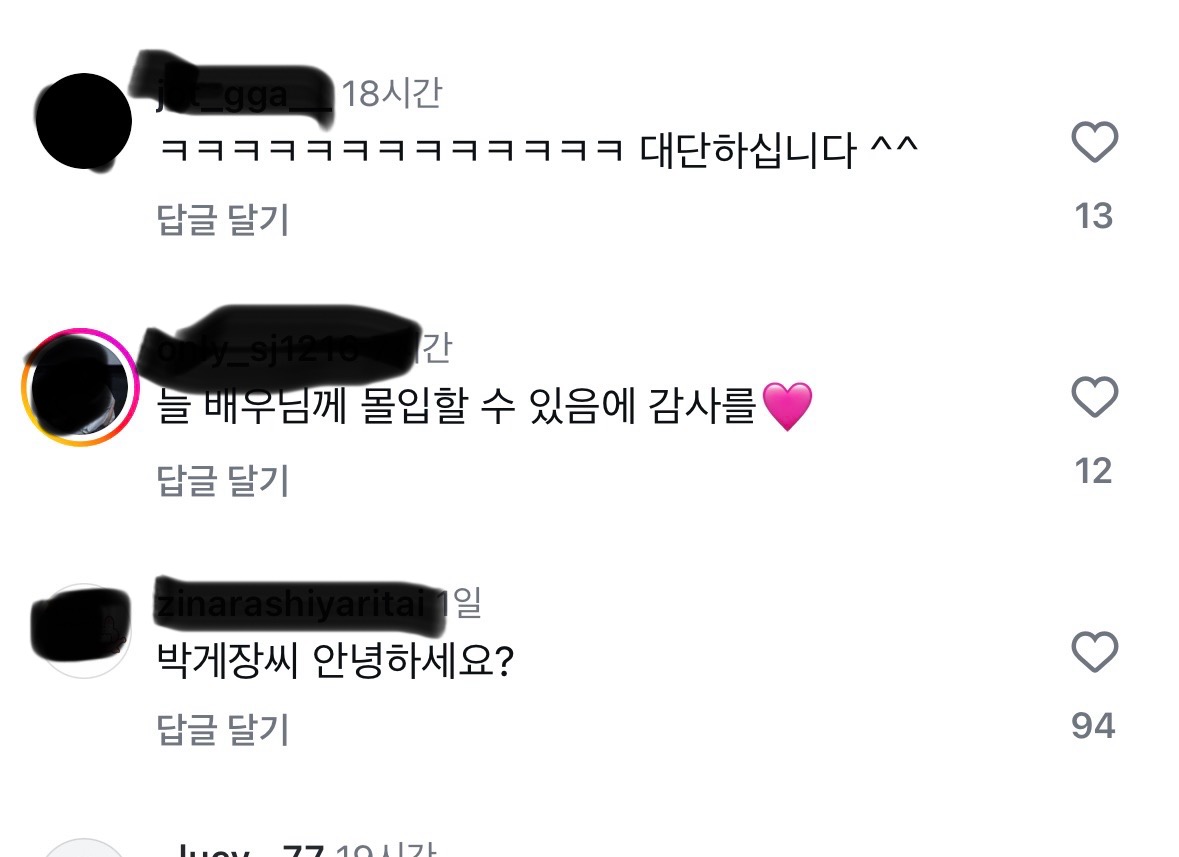The image size is (1179, 857).
Task: Open avatar of the 박게장씨 commenter
Action: (x=83, y=631)
